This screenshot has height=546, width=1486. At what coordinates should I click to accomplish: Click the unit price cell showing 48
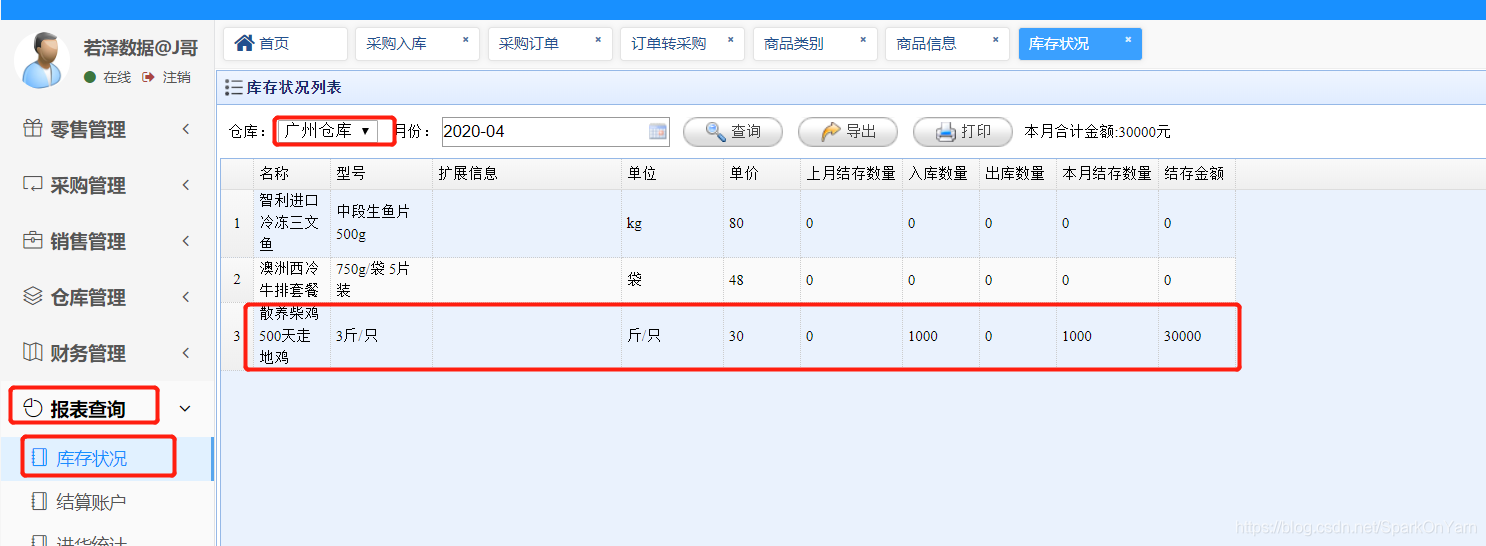[x=762, y=280]
